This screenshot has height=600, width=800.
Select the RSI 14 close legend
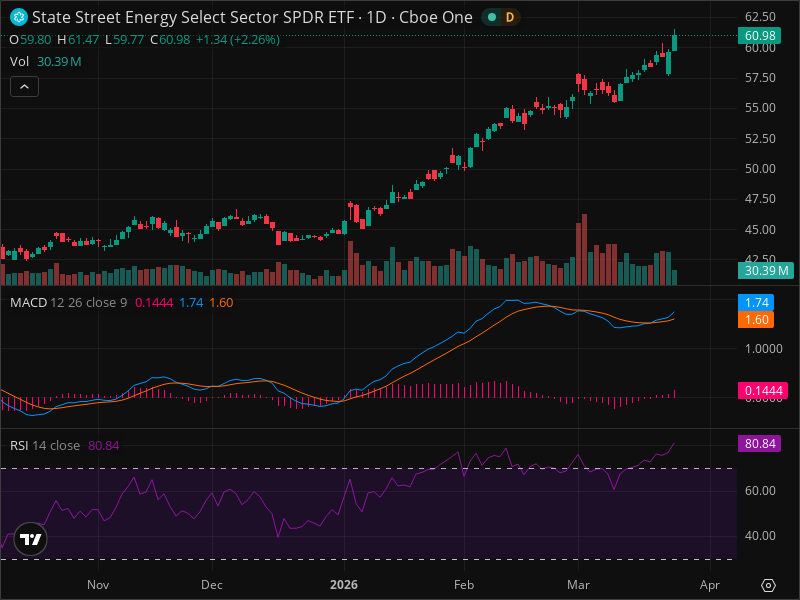(x=45, y=445)
